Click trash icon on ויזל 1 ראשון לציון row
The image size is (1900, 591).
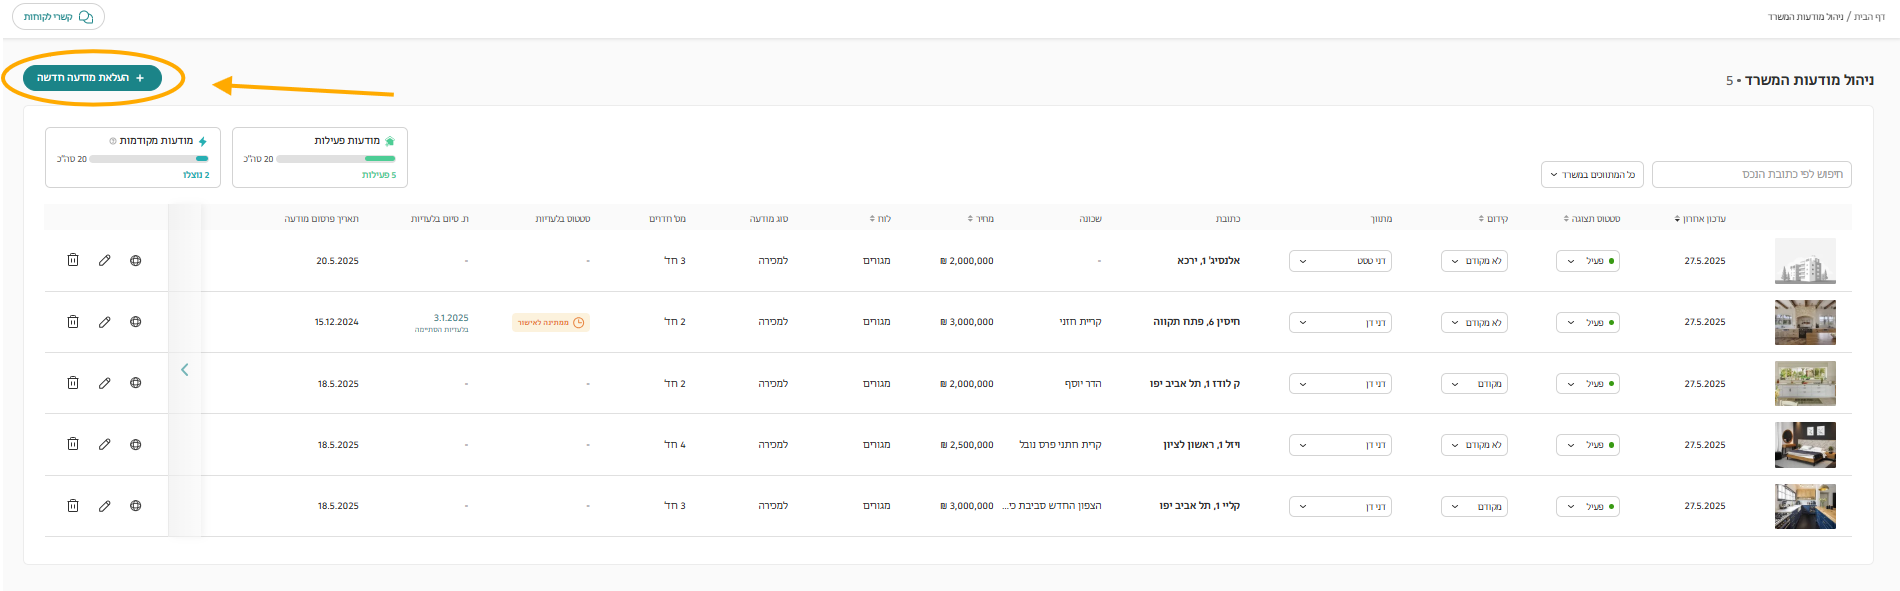click(73, 444)
